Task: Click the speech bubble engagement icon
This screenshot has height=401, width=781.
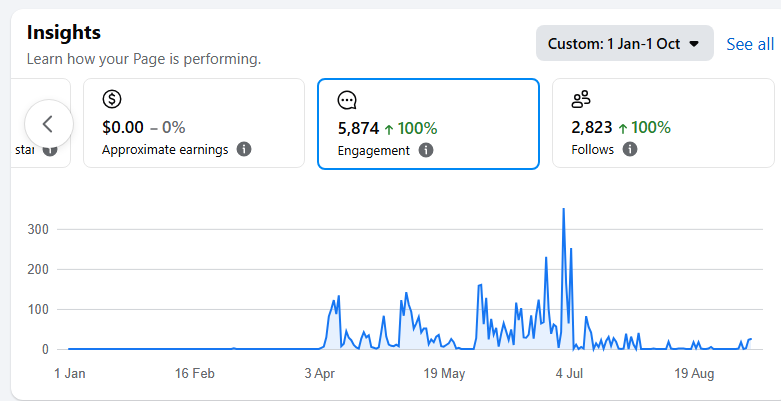Action: pos(347,101)
